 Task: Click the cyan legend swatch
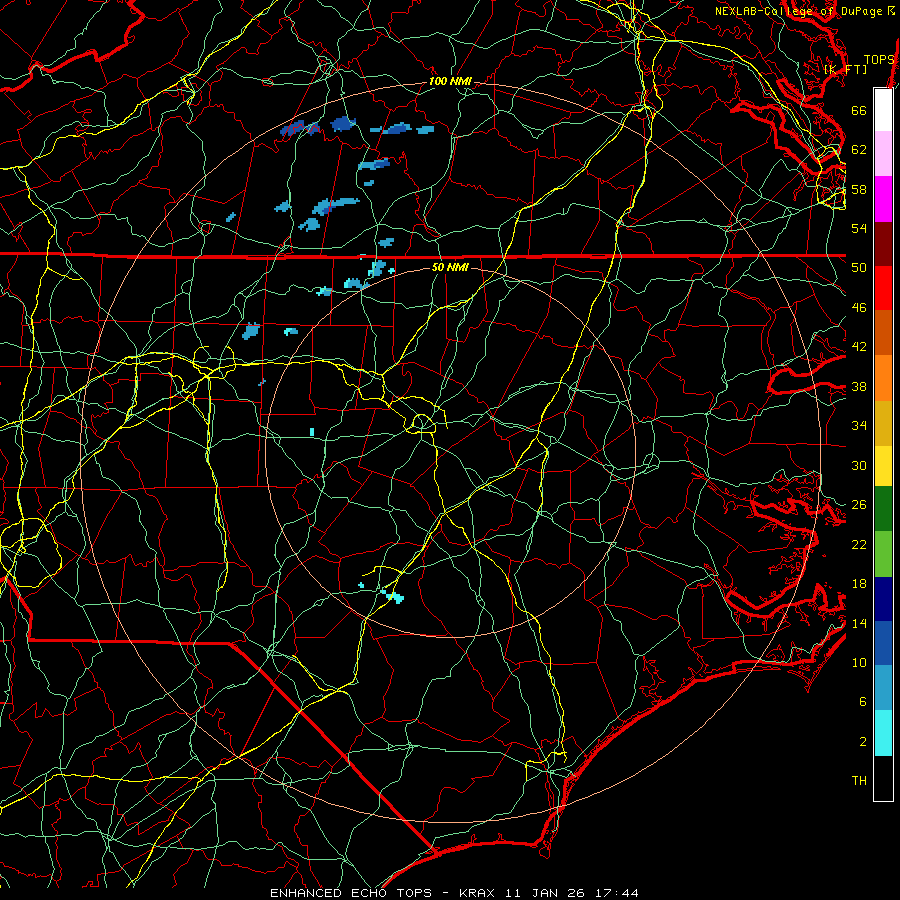883,733
